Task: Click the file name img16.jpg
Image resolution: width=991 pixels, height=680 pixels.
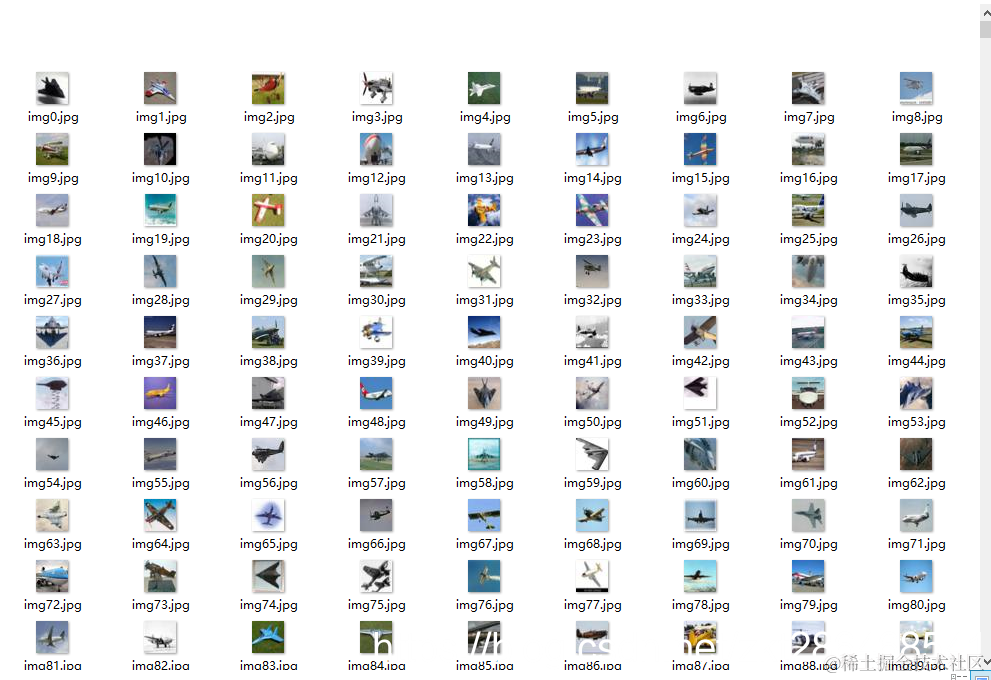Action: 809,178
